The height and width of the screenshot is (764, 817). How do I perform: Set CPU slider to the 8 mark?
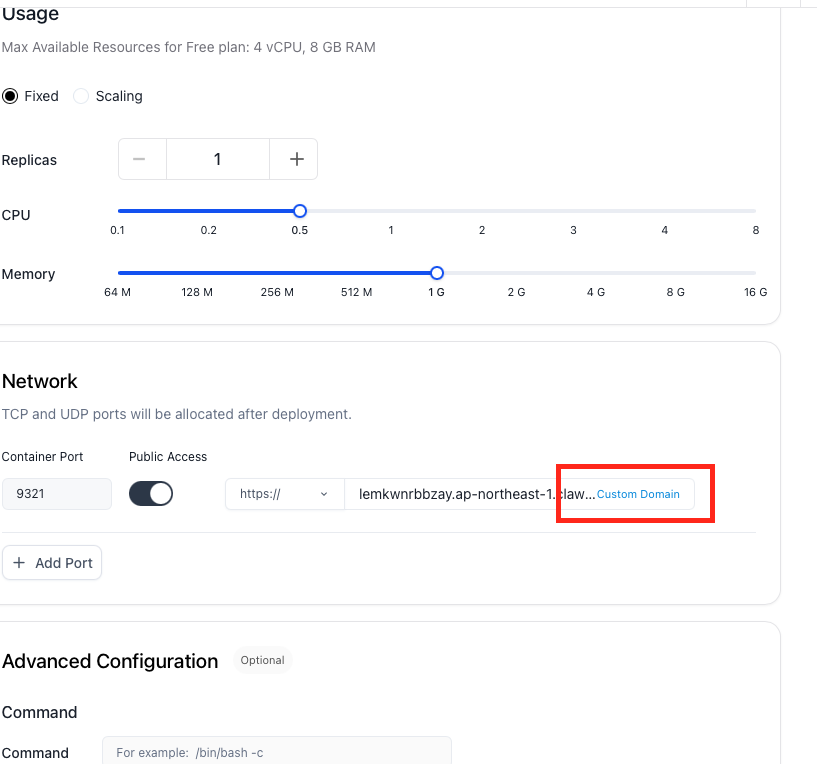[755, 211]
